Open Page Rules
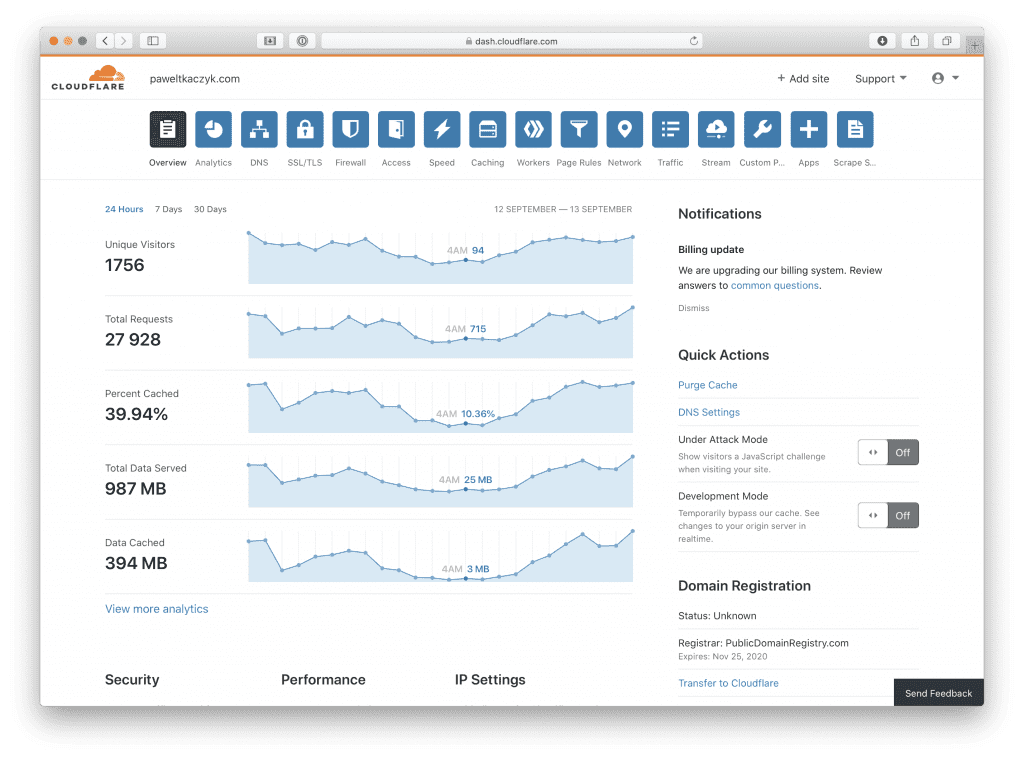Viewport: 1024px width, 759px height. tap(578, 129)
